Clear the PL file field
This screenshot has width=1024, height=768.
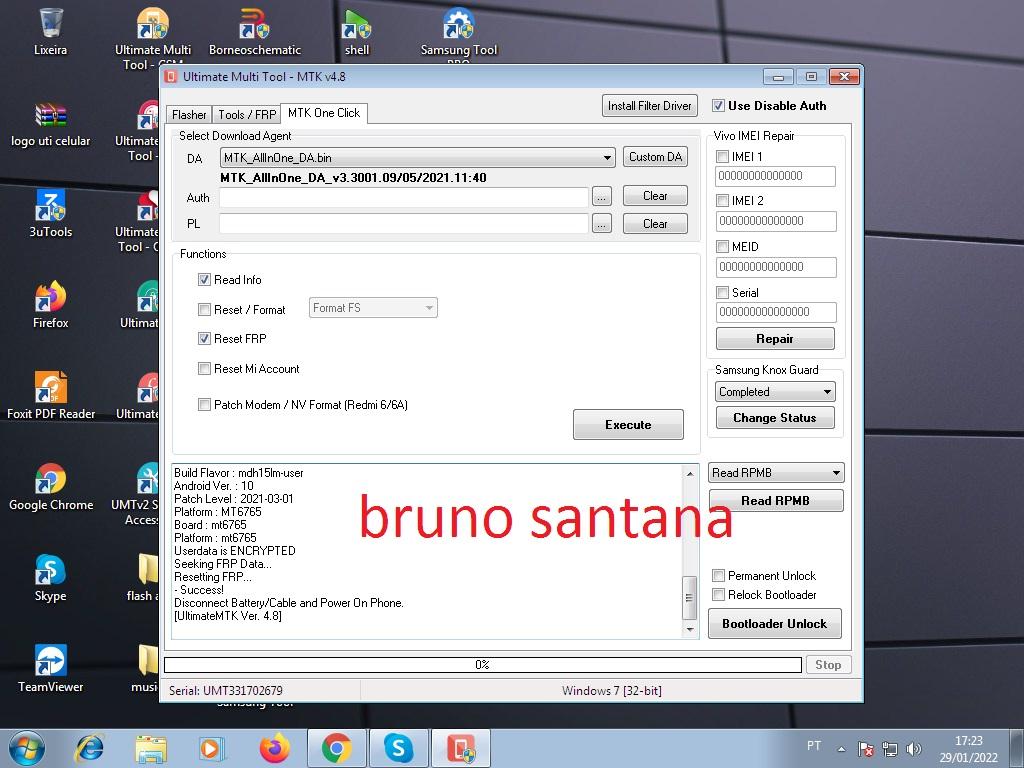[x=655, y=224]
